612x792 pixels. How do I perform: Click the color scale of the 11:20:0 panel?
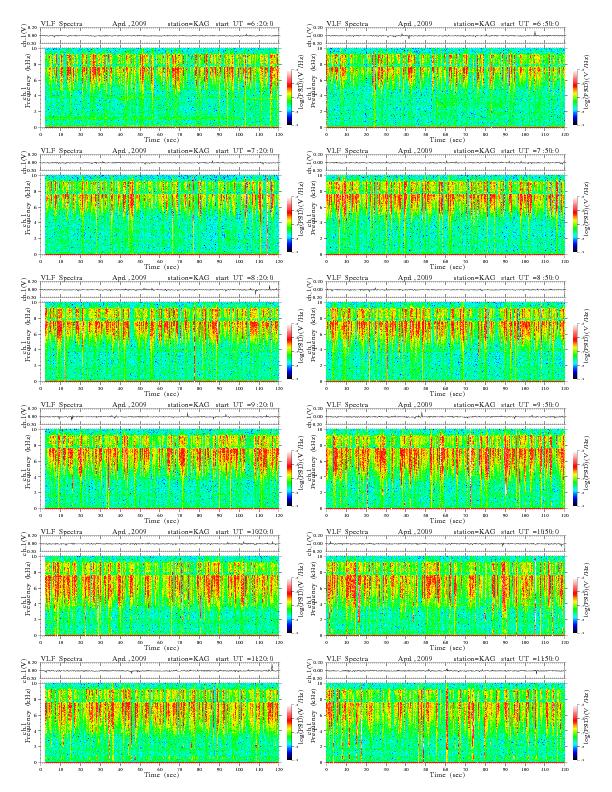pos(289,732)
